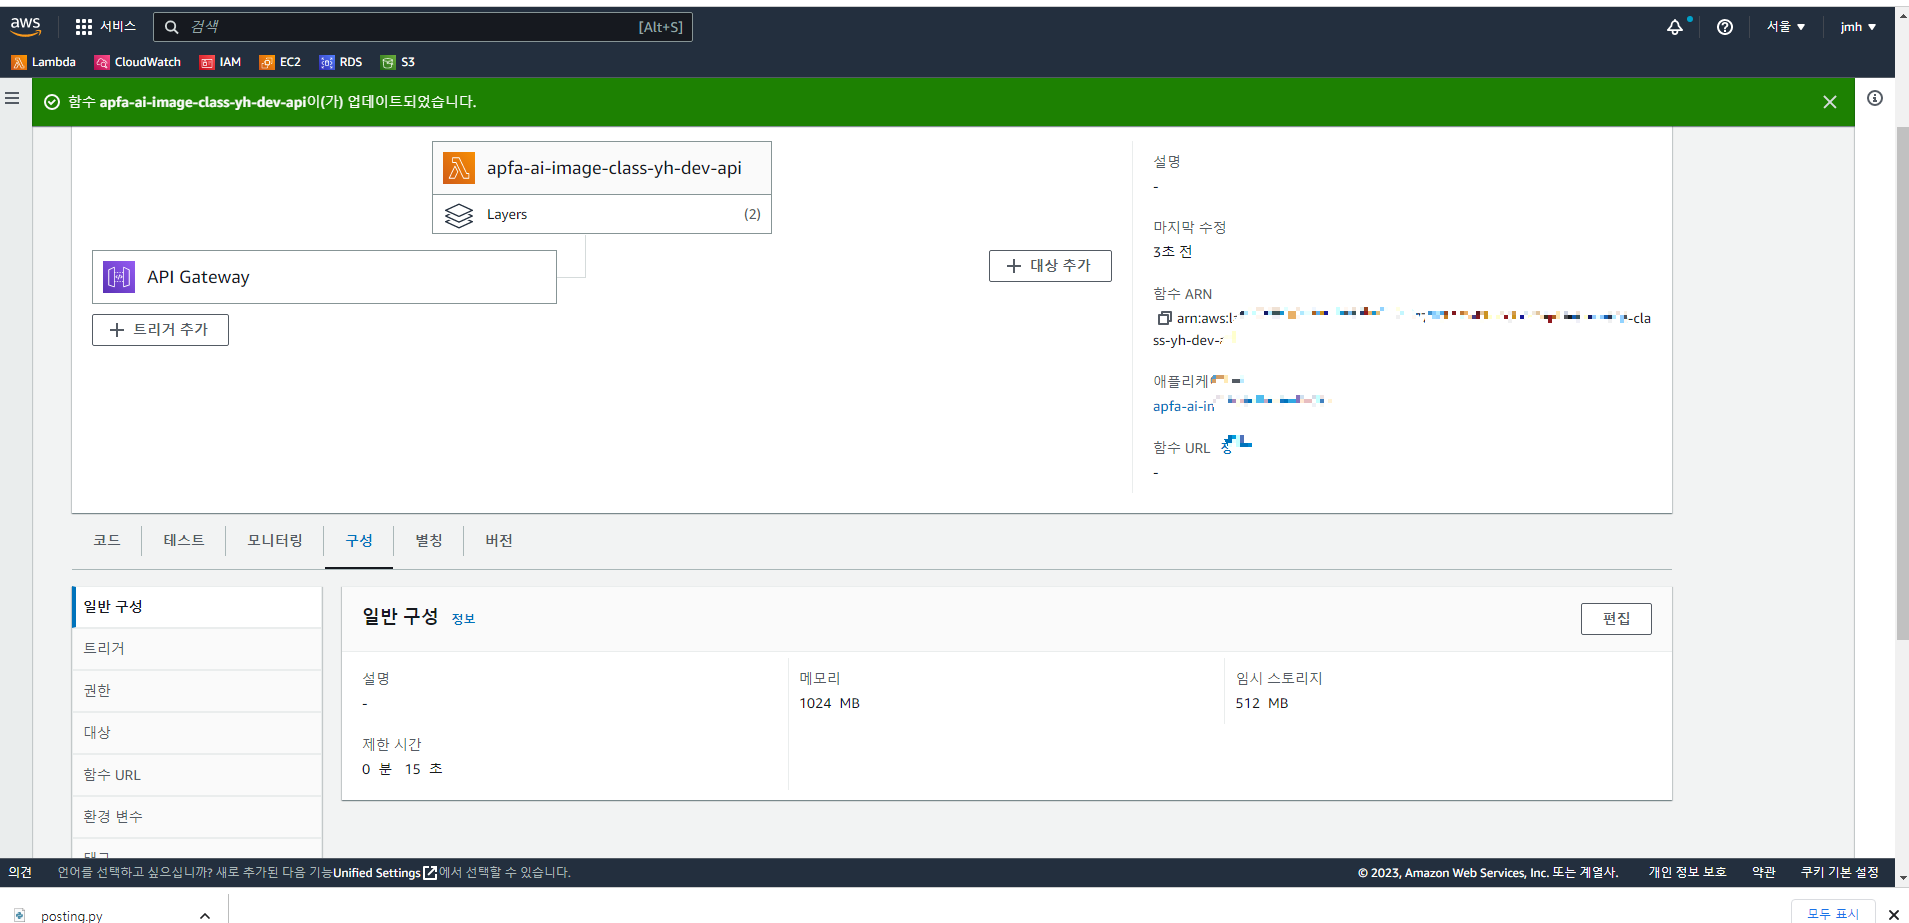This screenshot has width=1909, height=923.
Task: Select the Lambda function box apfa-ai-image-class-yh-dev-api
Action: pyautogui.click(x=602, y=168)
